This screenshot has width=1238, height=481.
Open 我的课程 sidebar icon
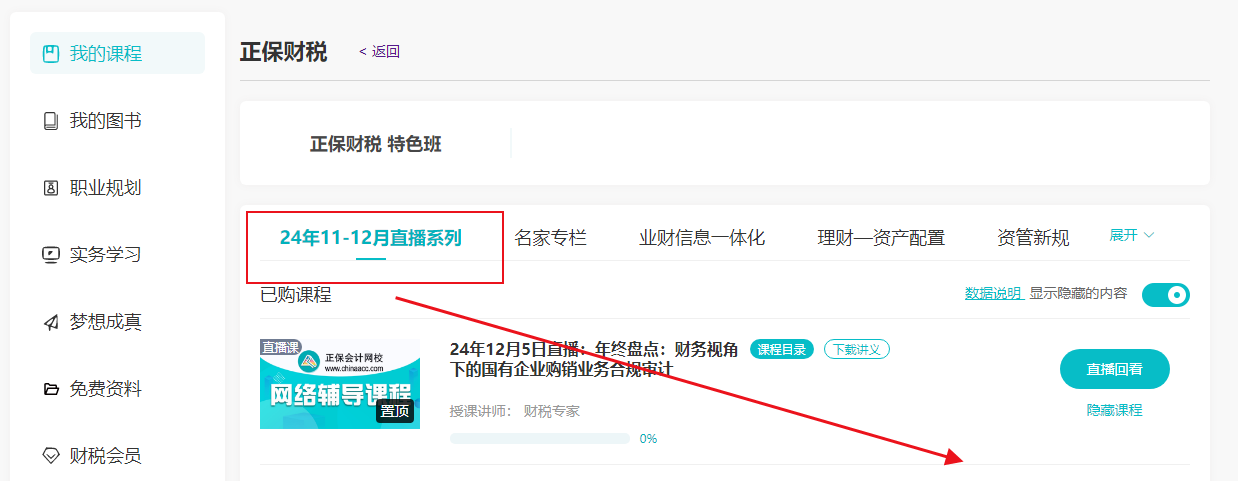[51, 54]
